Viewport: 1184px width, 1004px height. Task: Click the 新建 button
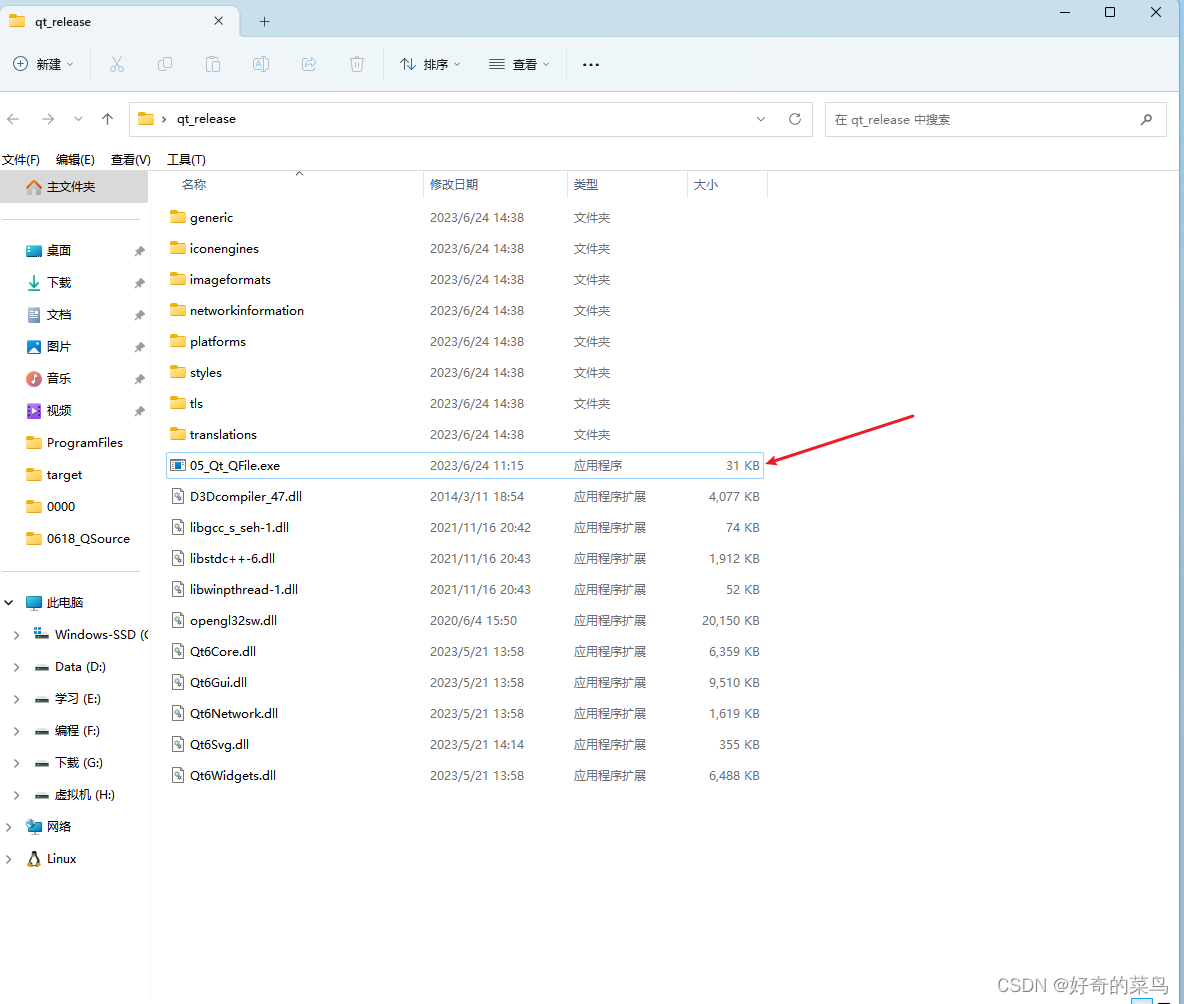pos(43,64)
